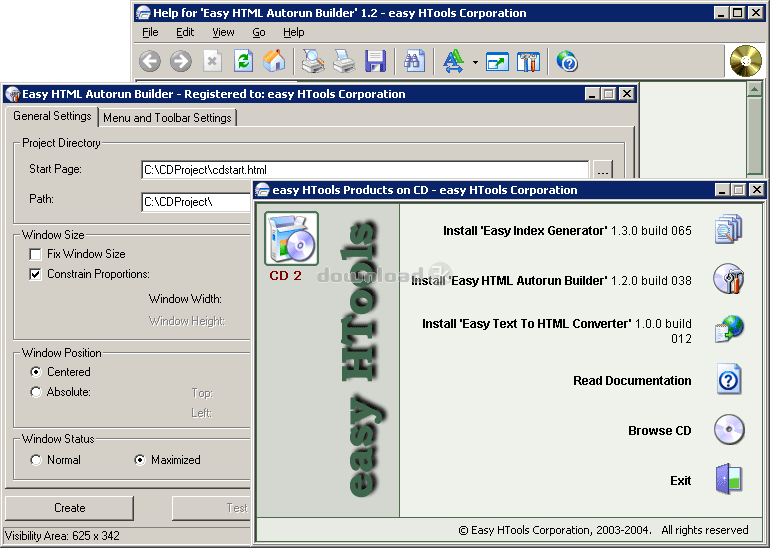This screenshot has height=548, width=770.
Task: Click Install 'Easy Index Generator' link
Action: [x=567, y=231]
